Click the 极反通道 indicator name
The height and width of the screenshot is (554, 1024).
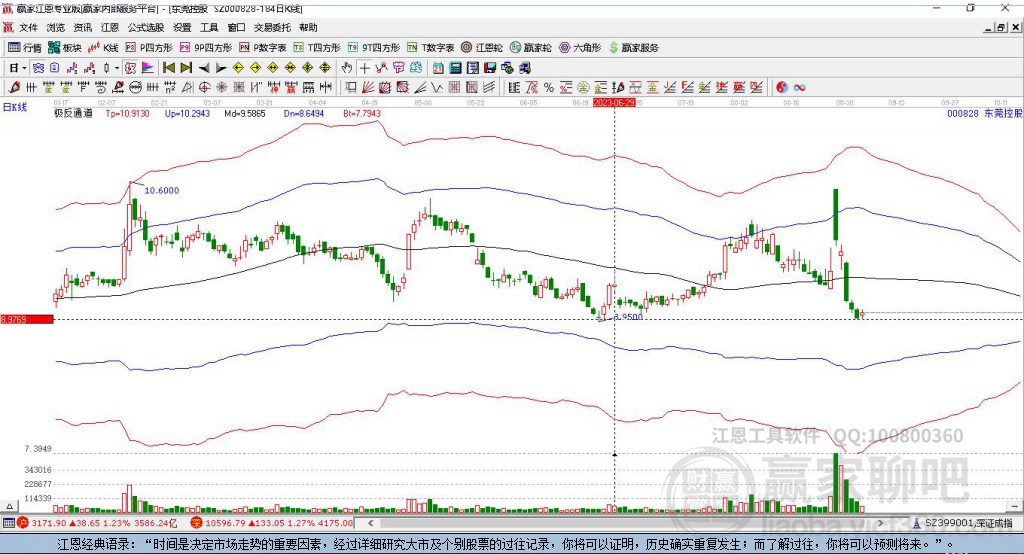point(74,113)
